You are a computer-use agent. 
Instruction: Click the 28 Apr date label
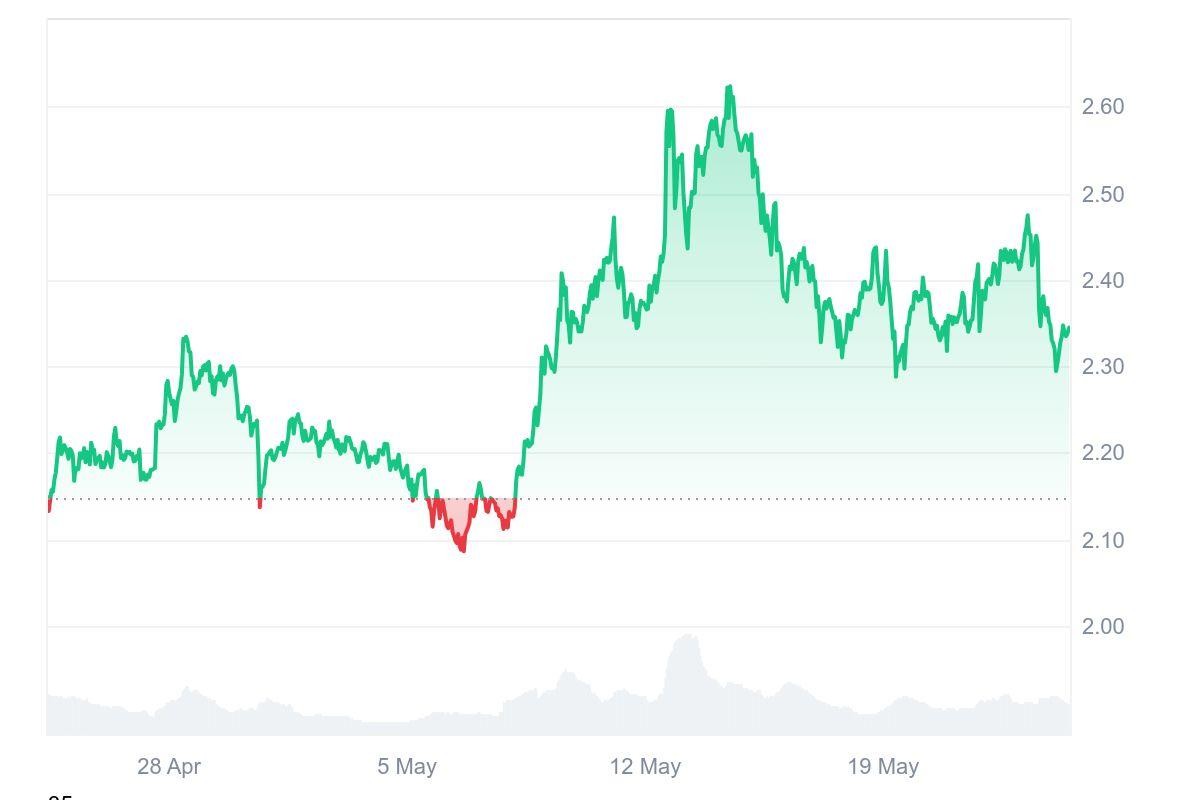pyautogui.click(x=169, y=767)
